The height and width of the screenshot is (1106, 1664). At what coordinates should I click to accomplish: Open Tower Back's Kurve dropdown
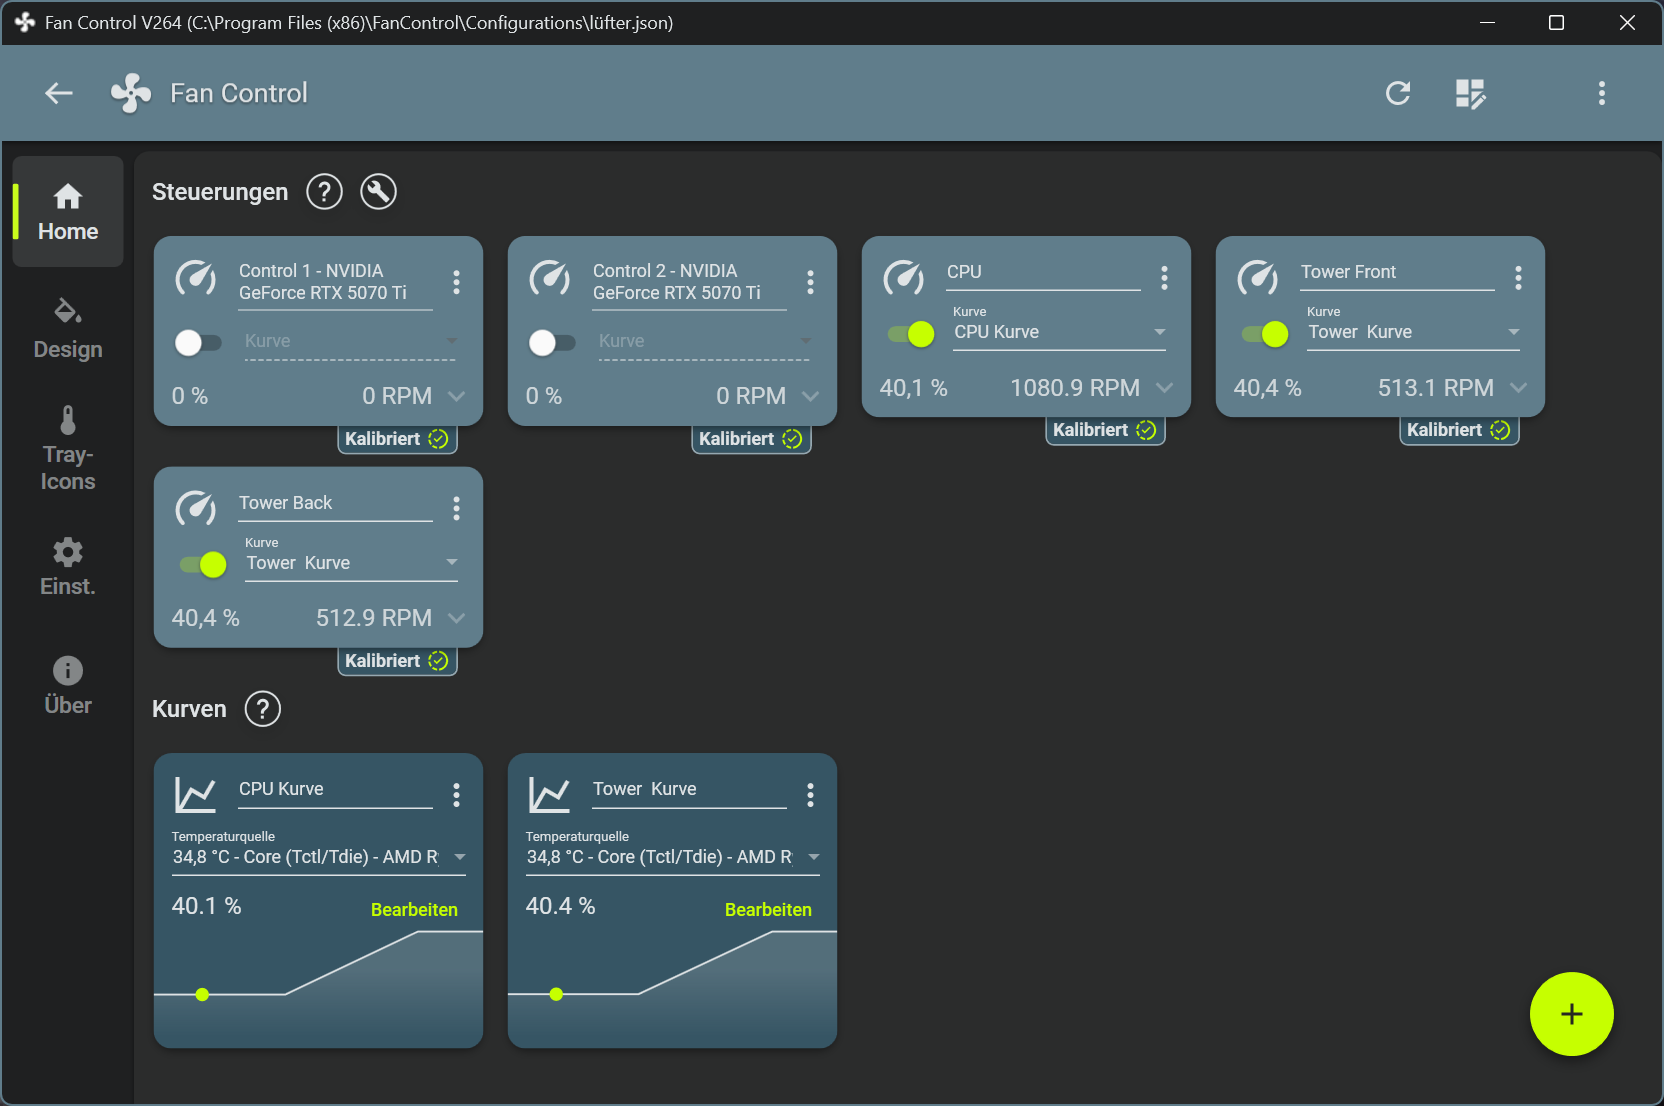[x=352, y=559]
